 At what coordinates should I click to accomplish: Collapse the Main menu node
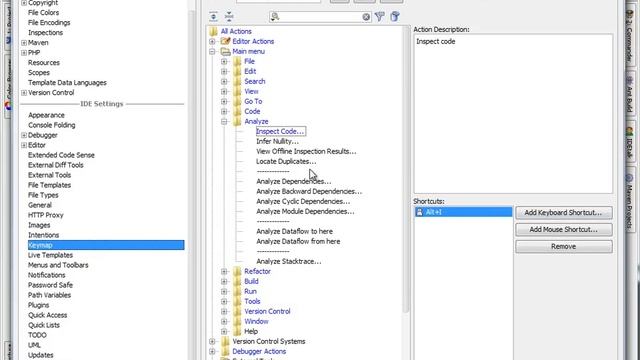(x=212, y=51)
